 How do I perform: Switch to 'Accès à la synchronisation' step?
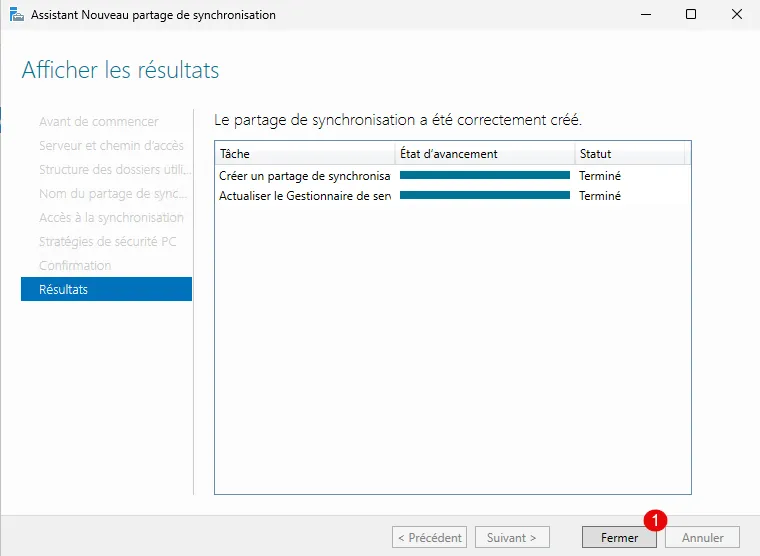pos(111,218)
